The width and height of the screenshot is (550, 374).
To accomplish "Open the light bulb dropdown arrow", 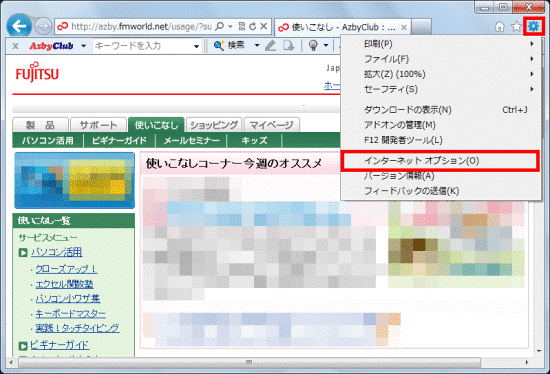I will pos(326,46).
